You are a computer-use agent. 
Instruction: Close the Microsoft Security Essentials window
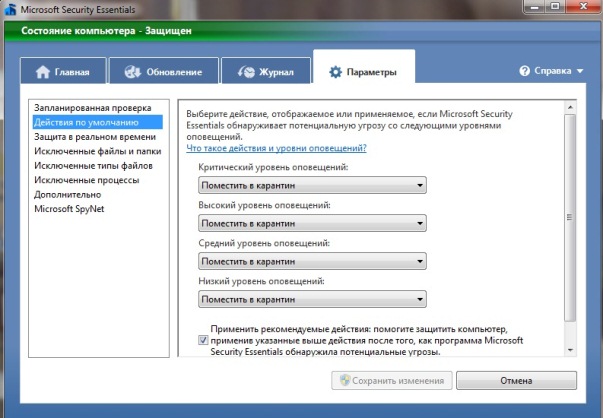(x=583, y=7)
